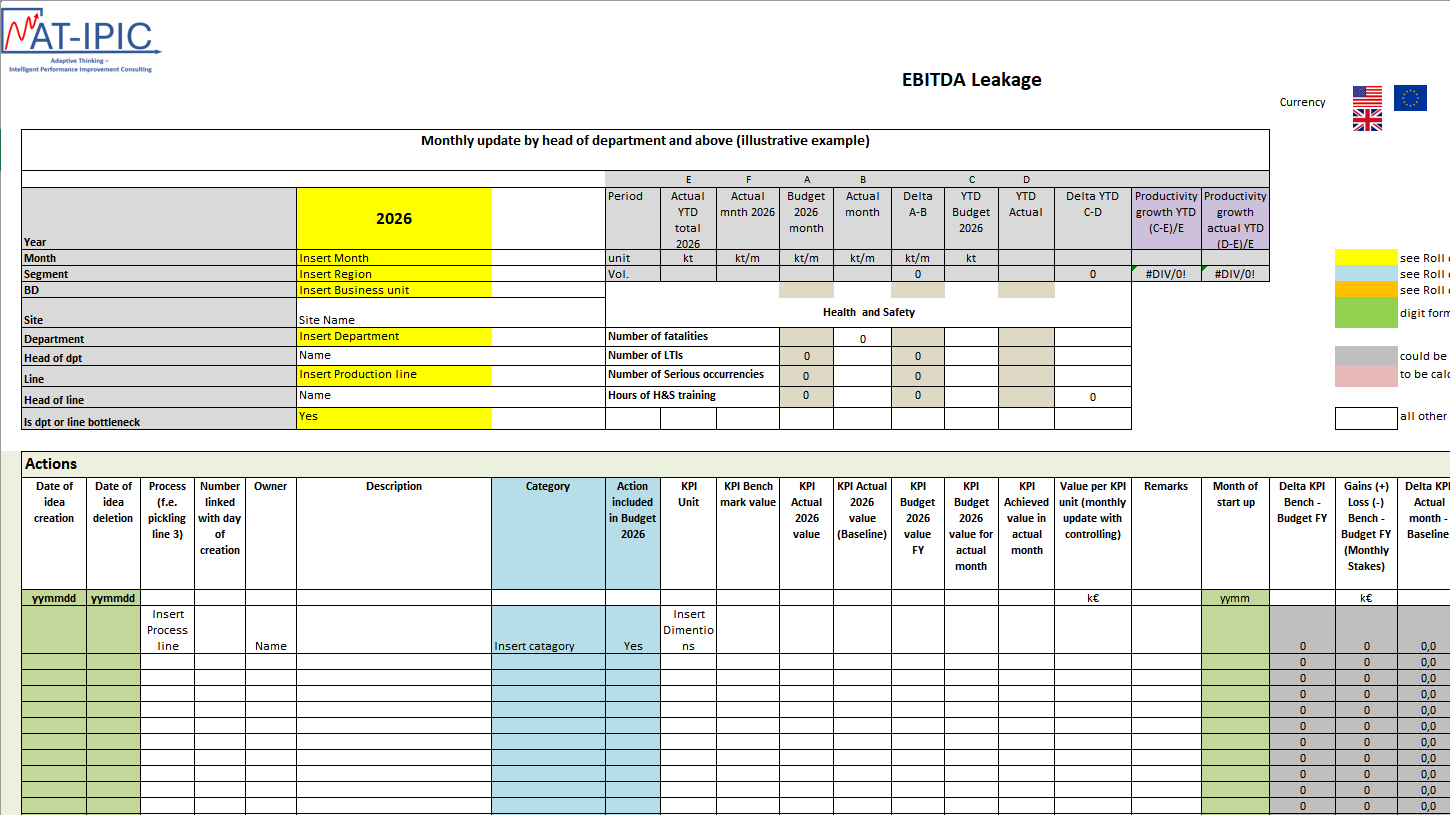Click the pink legend color swatch
The image size is (1450, 815).
pyautogui.click(x=1366, y=375)
